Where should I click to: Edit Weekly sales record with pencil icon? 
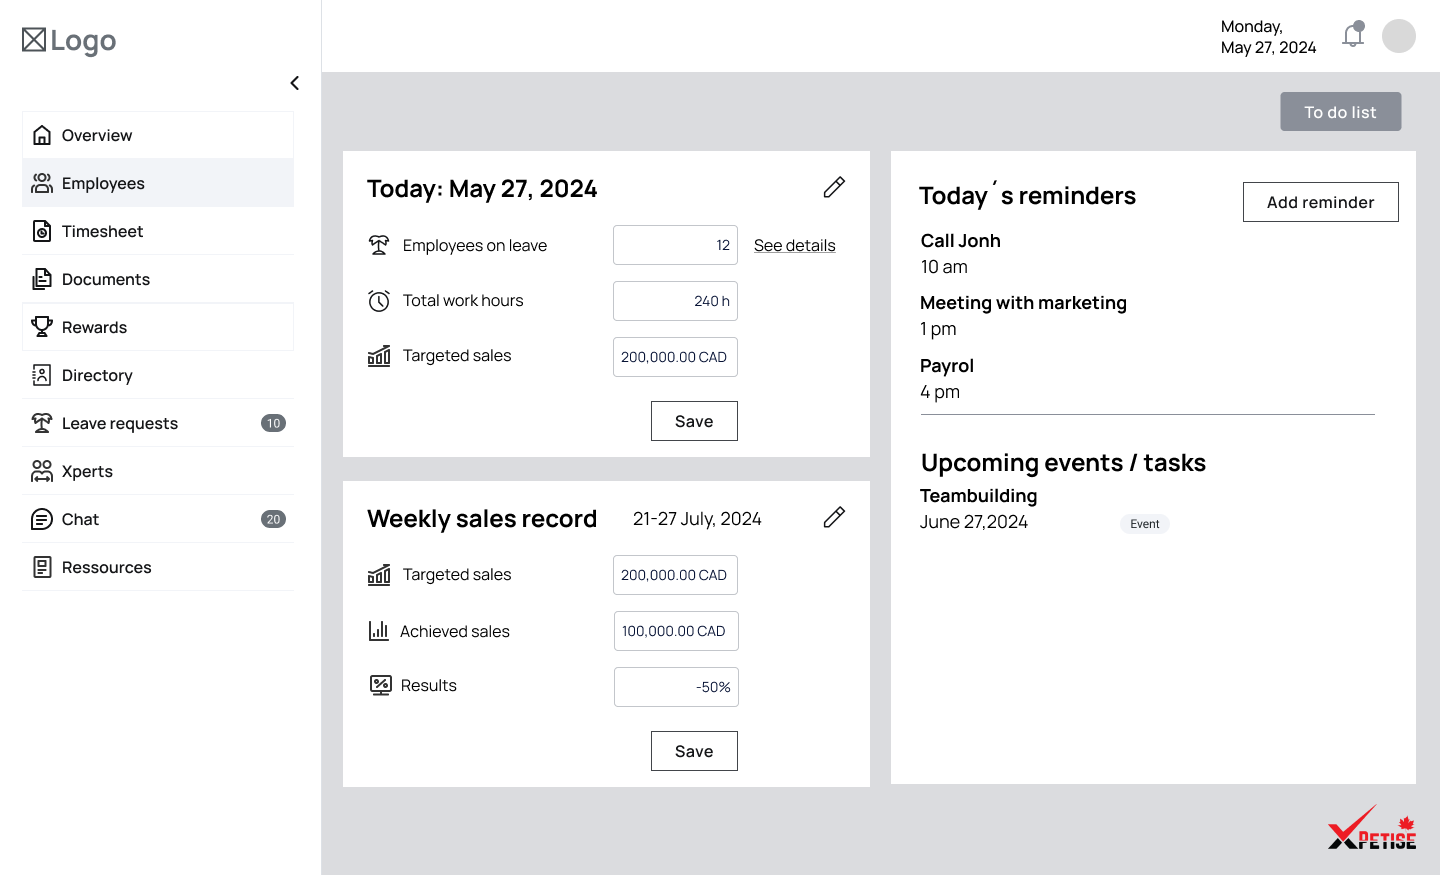click(834, 517)
